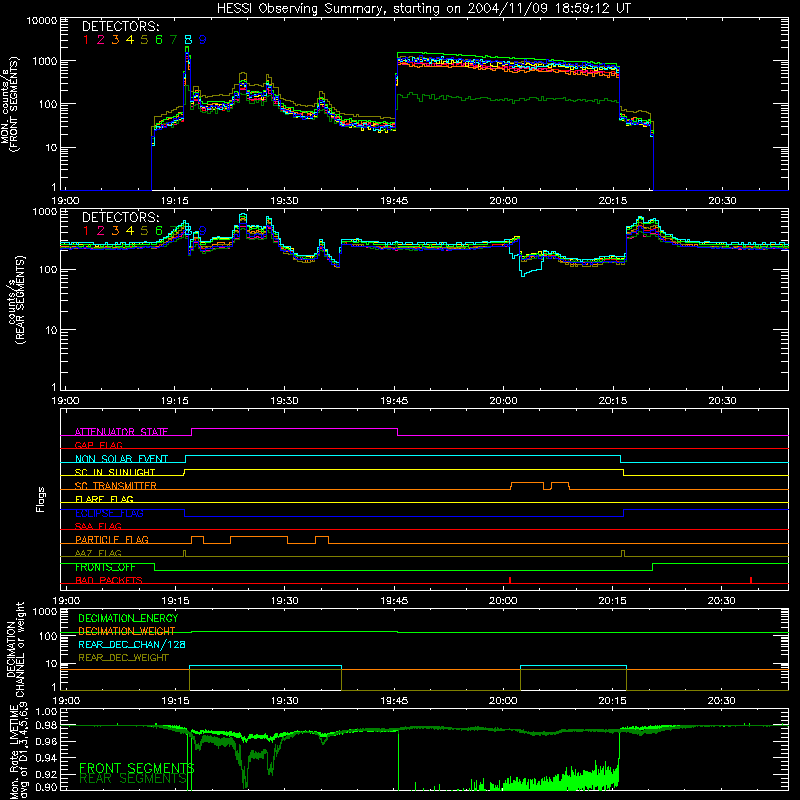Click the SC_IN_SUNLIGHT flag label
Image resolution: width=800 pixels, height=800 pixels.
pyautogui.click(x=115, y=472)
